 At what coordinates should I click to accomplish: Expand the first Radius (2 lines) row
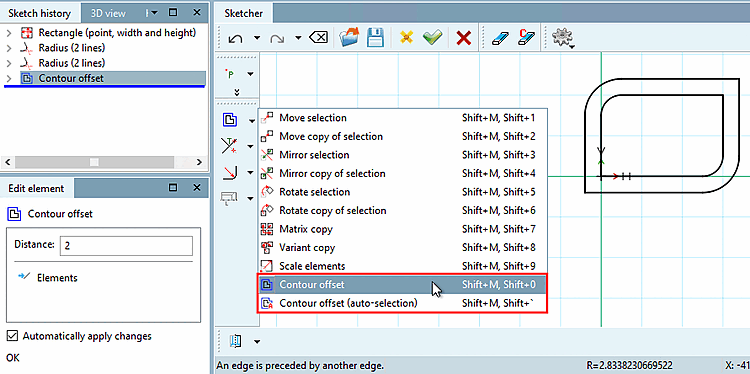click(9, 48)
